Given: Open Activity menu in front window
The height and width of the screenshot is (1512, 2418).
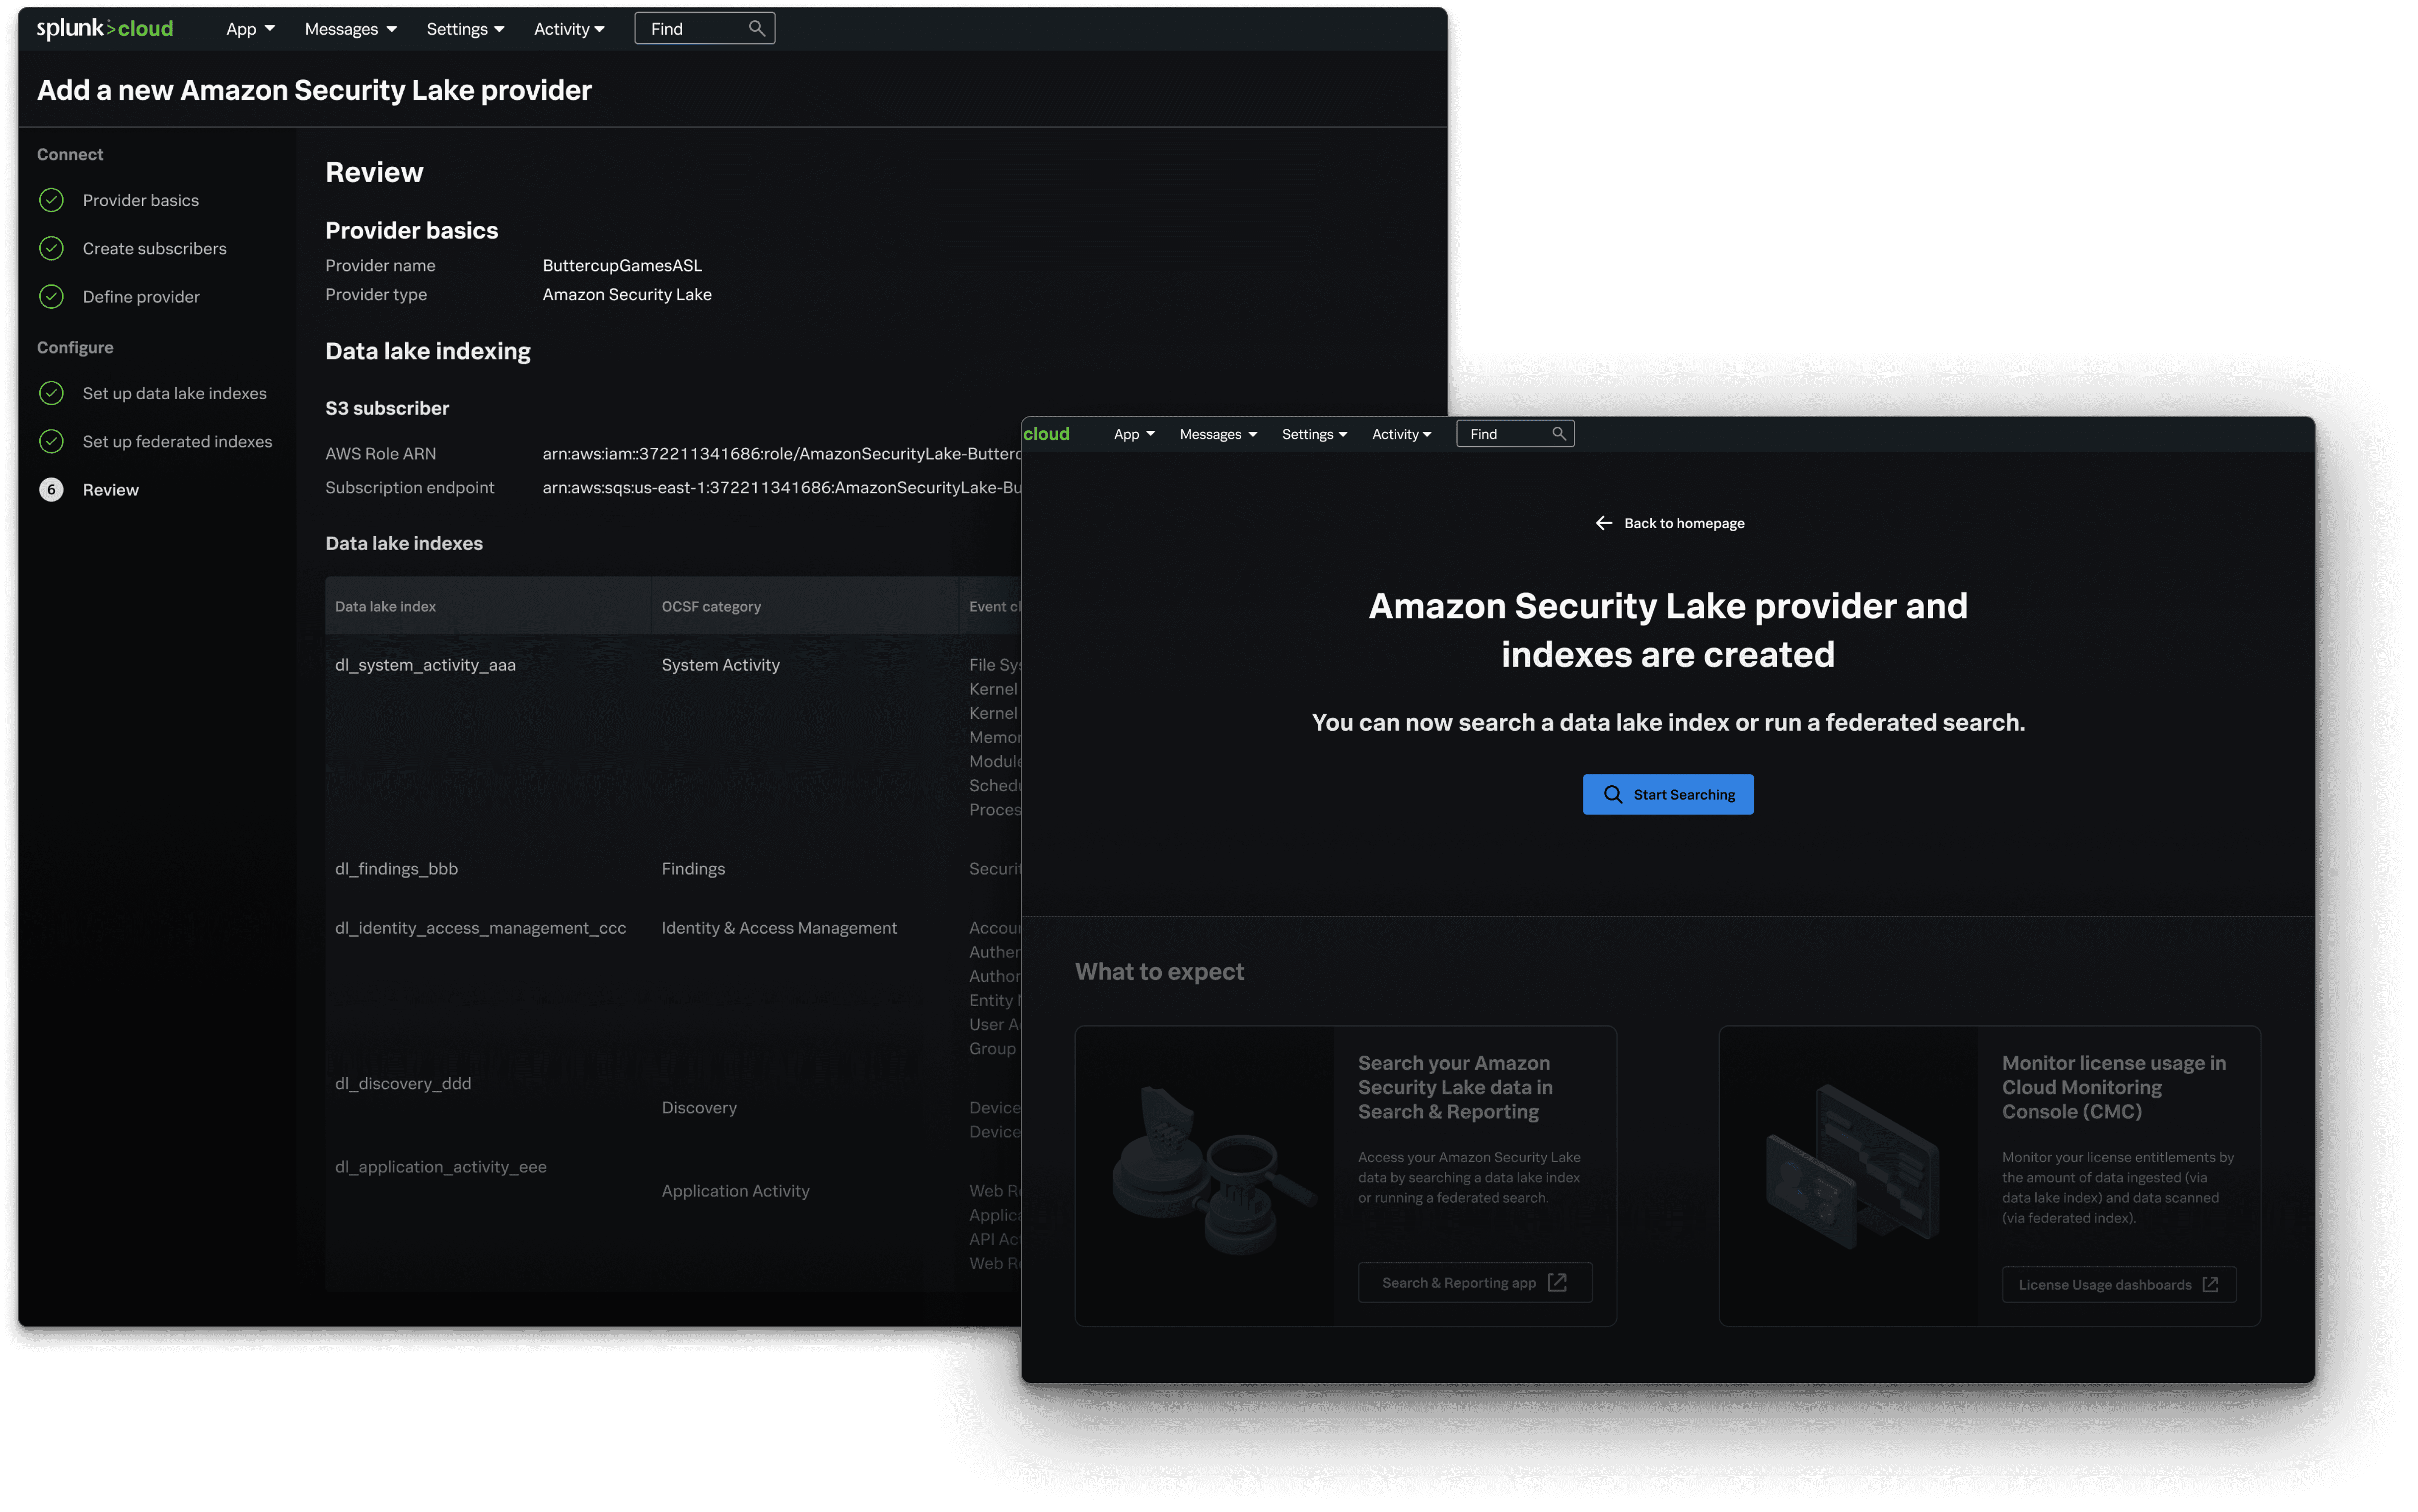Looking at the screenshot, I should [x=1401, y=434].
